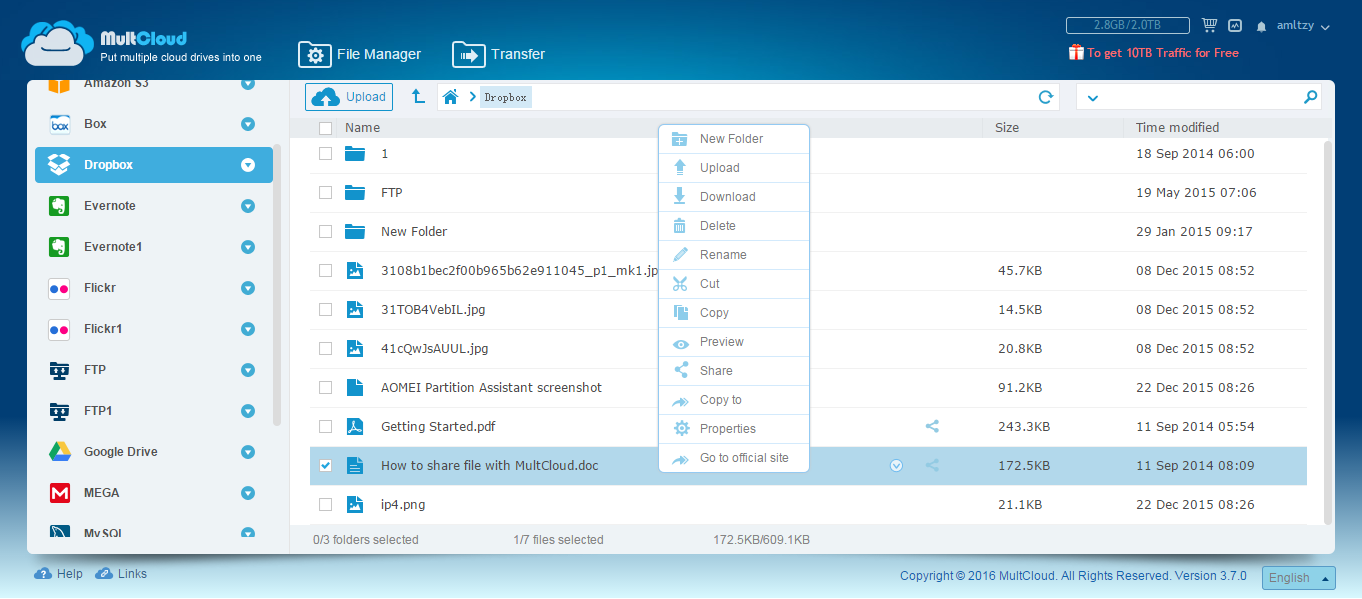Open the shopping cart icon
Viewport: 1362px width, 599px height.
click(x=1209, y=26)
